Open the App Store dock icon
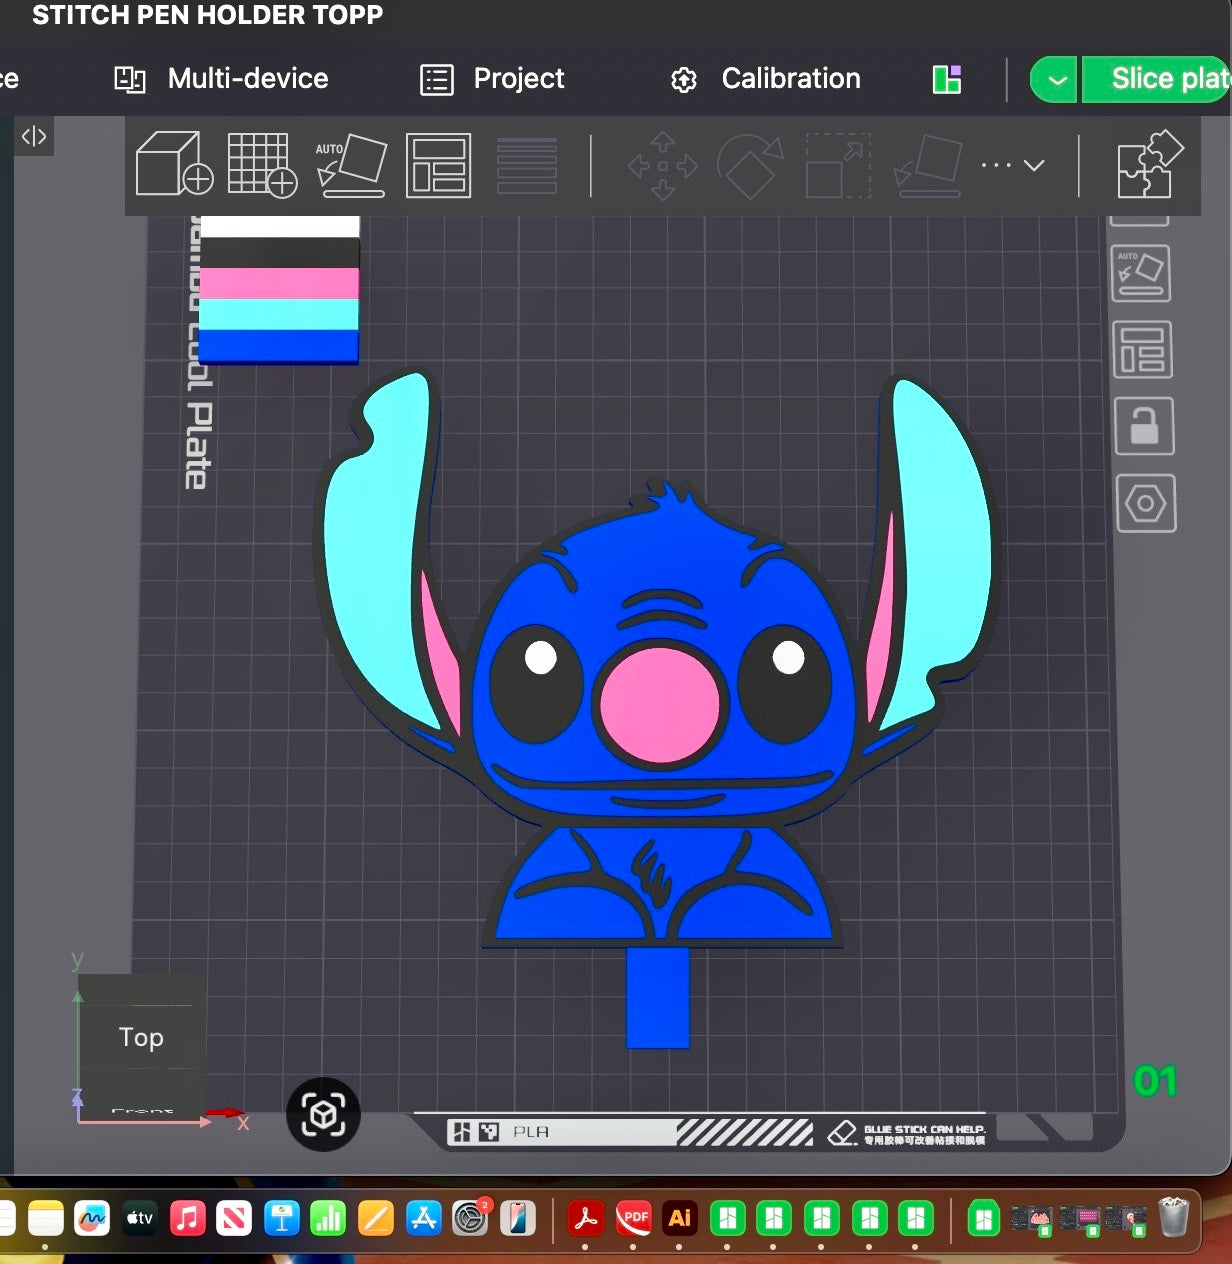This screenshot has height=1264, width=1232. [x=424, y=1218]
